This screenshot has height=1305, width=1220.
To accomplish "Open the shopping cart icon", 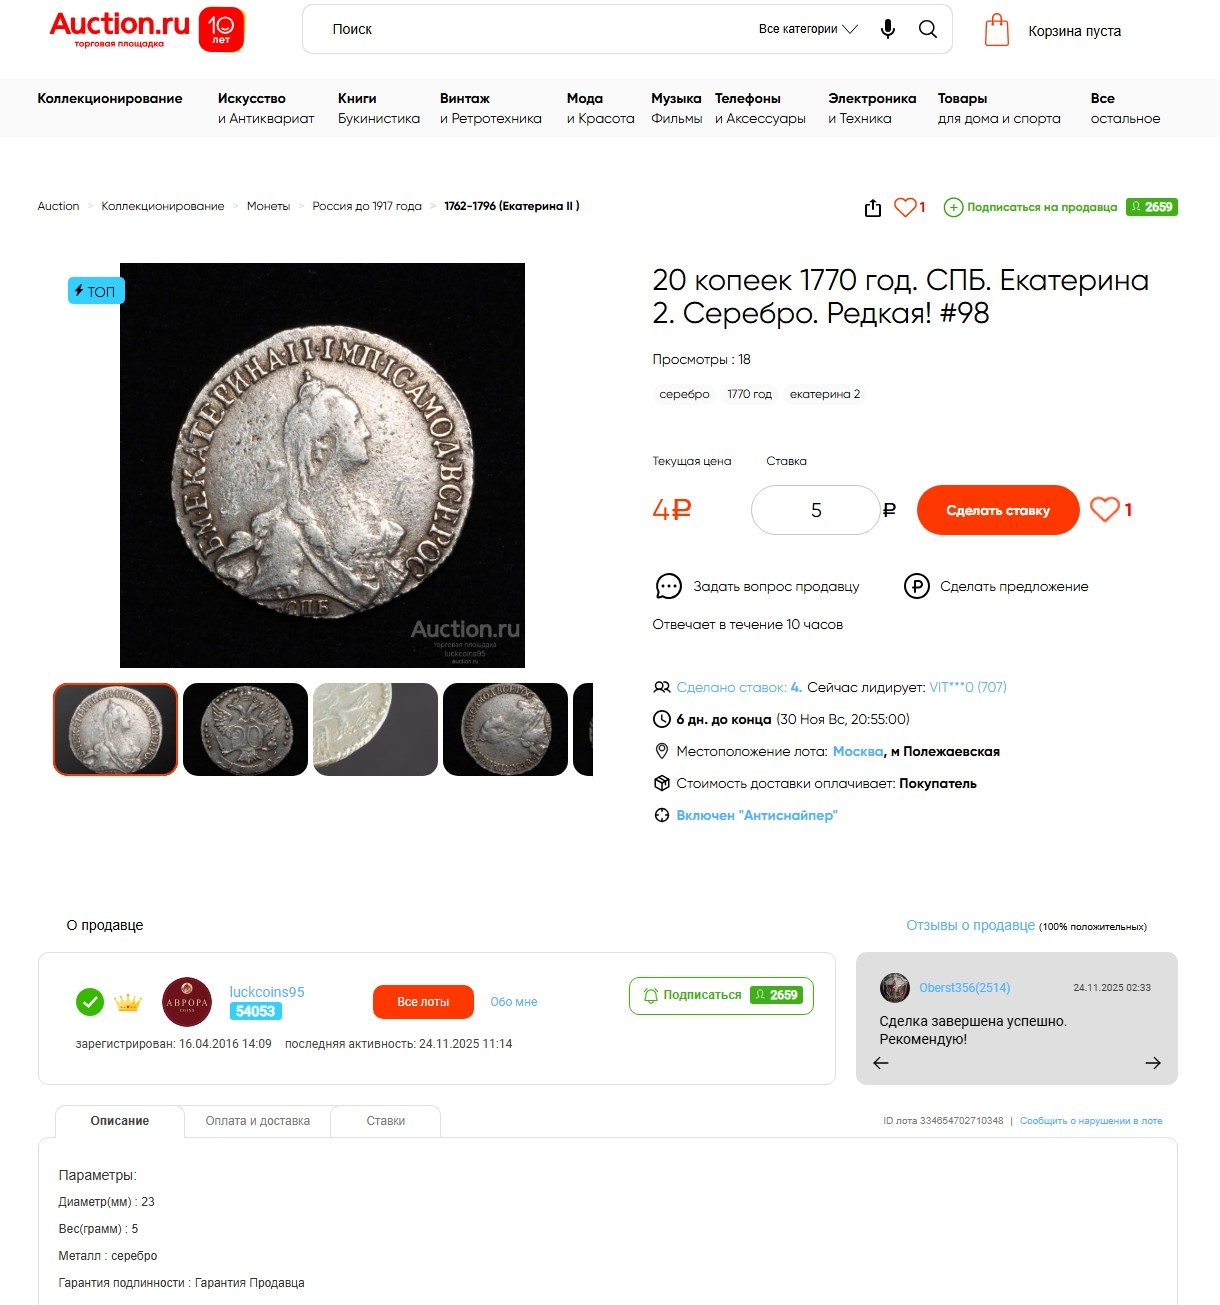I will (x=997, y=30).
